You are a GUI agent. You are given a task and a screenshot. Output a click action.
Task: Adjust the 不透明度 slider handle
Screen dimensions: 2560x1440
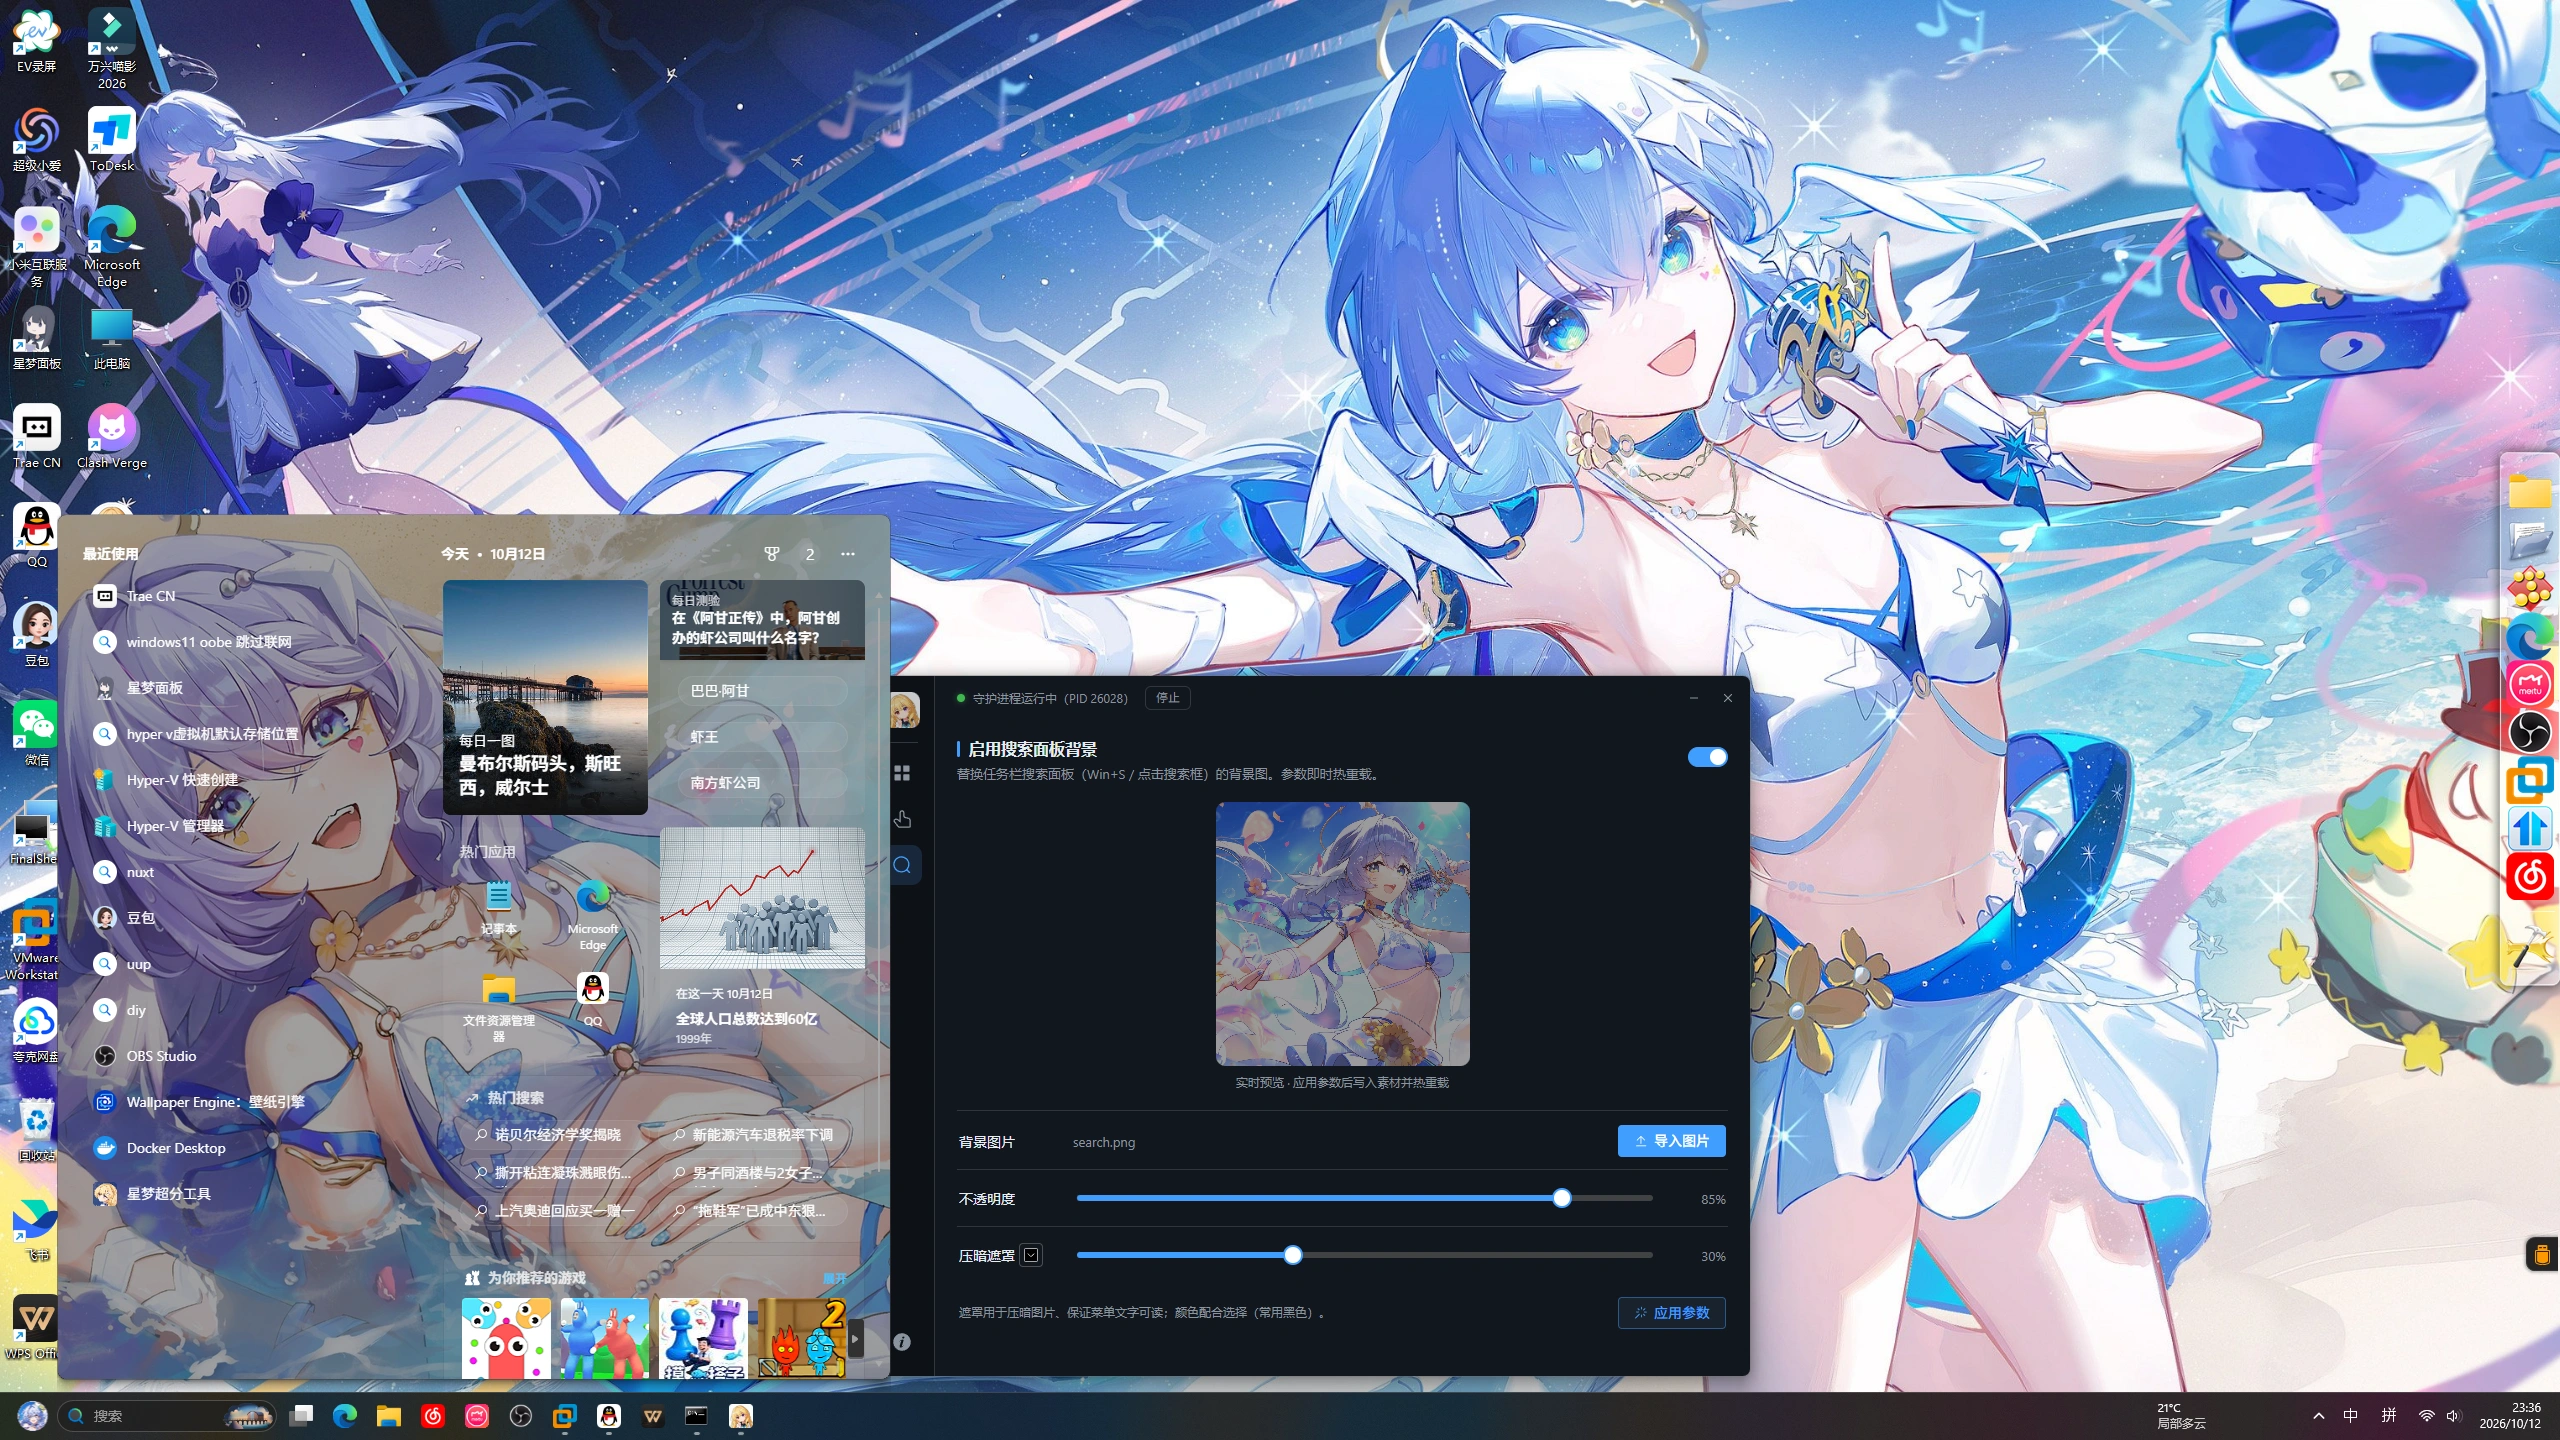pos(1562,1198)
